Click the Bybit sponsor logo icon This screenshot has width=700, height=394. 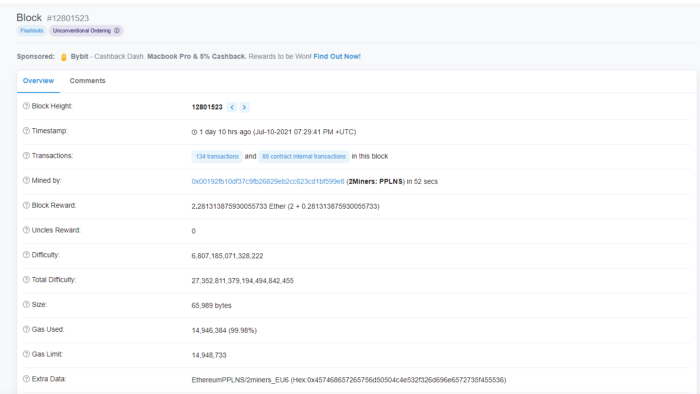tap(63, 57)
